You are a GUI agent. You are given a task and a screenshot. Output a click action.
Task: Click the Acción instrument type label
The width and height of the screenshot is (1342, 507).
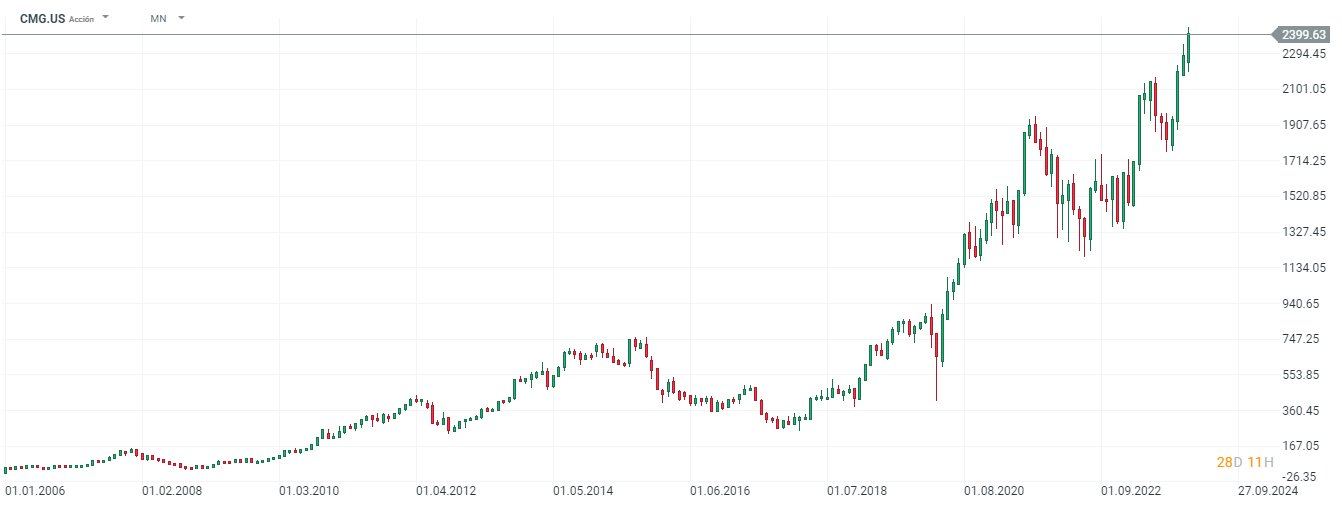tap(82, 19)
